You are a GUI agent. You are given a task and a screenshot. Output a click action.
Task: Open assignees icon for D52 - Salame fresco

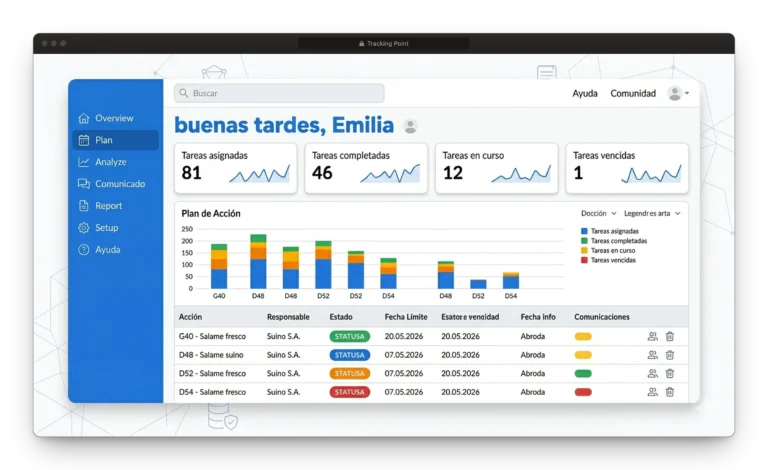(652, 373)
